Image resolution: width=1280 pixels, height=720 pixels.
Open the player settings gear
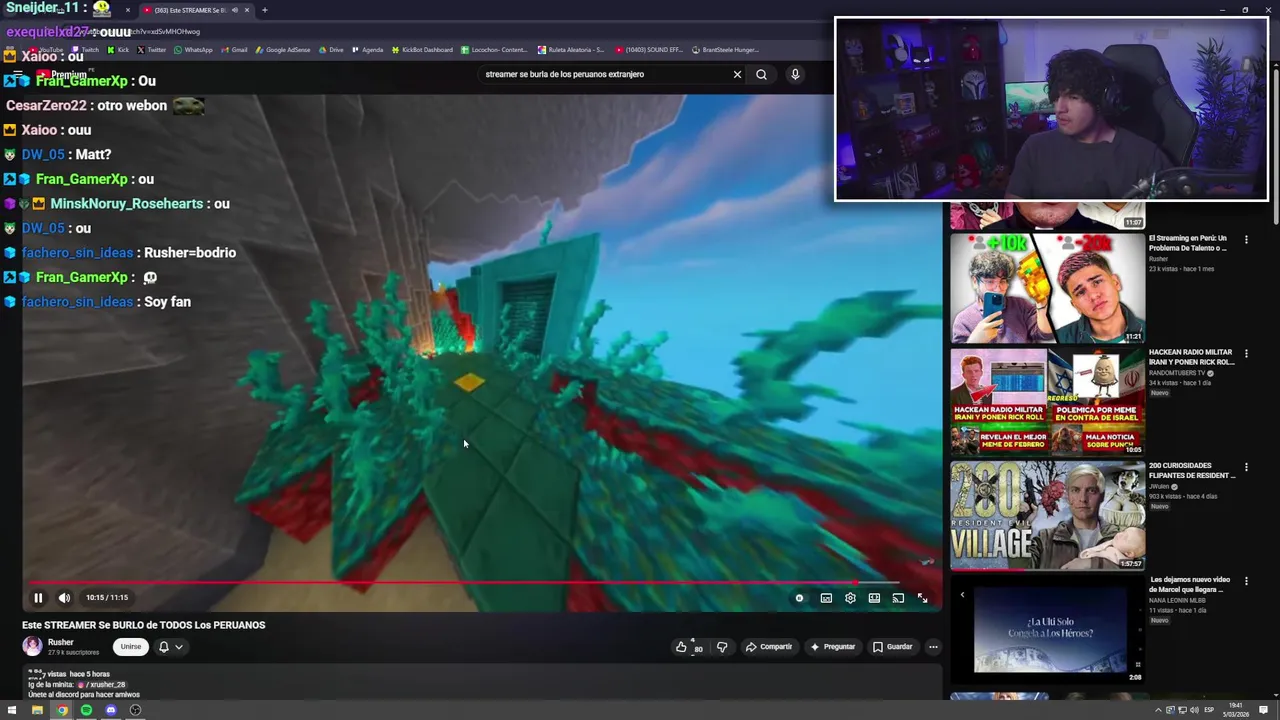[x=850, y=598]
